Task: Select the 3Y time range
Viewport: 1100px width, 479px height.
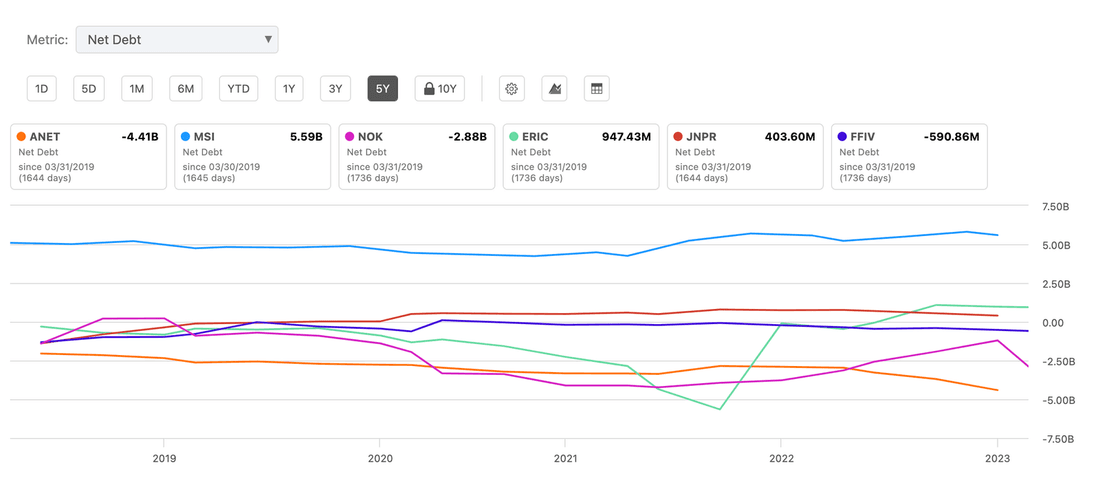Action: point(335,89)
